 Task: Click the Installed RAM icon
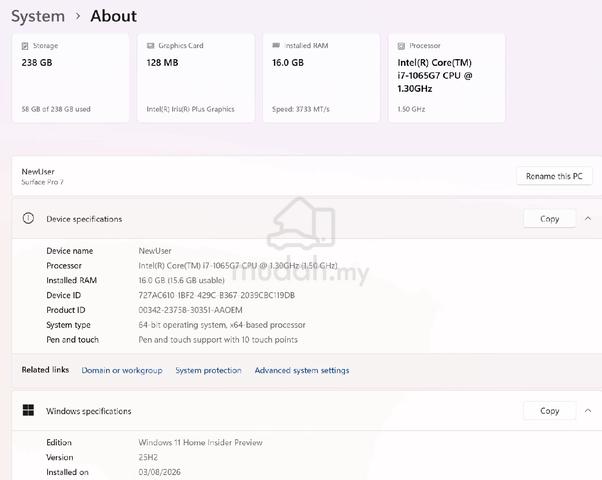(276, 45)
